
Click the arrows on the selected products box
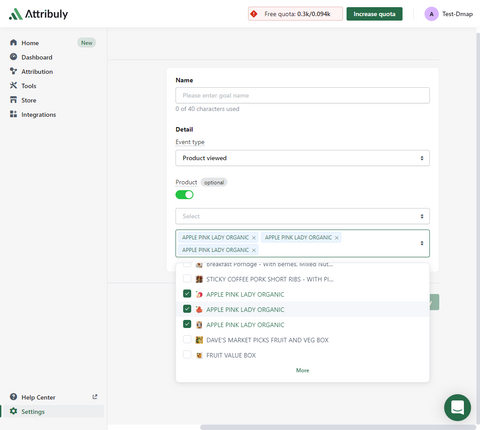pos(422,243)
